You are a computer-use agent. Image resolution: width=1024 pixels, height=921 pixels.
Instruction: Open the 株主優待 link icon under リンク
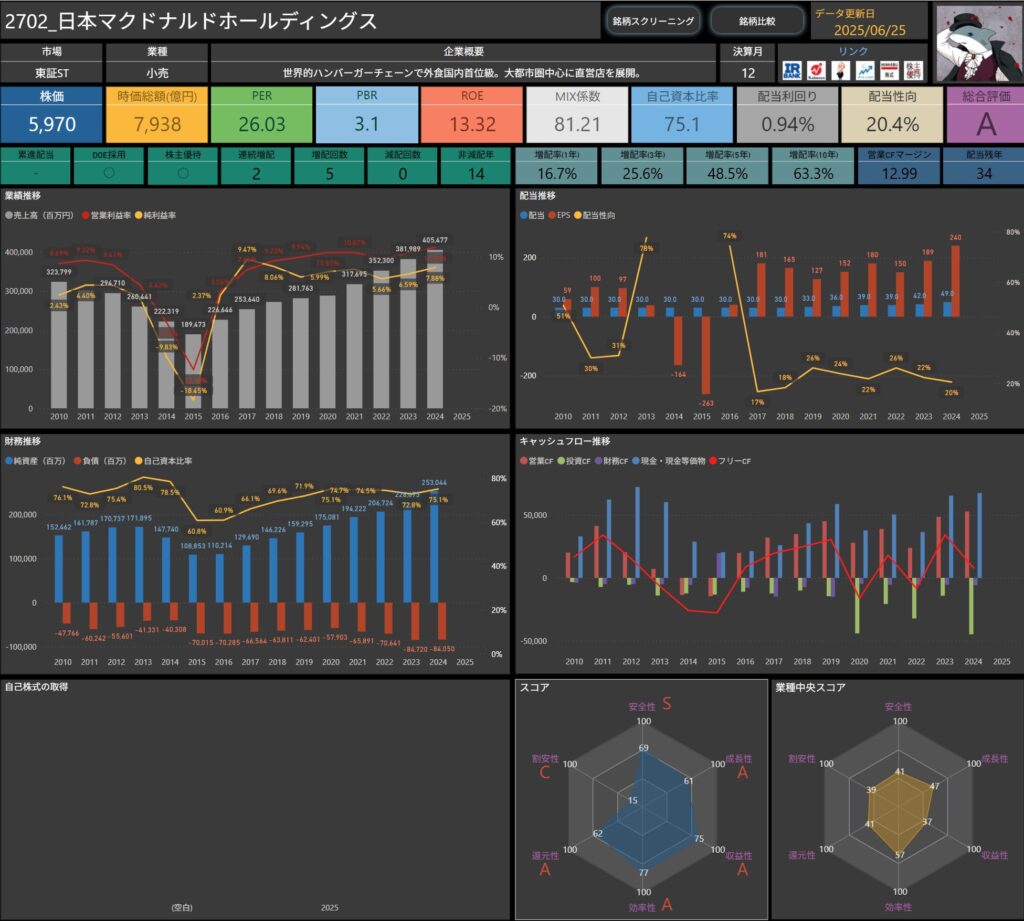point(914,71)
